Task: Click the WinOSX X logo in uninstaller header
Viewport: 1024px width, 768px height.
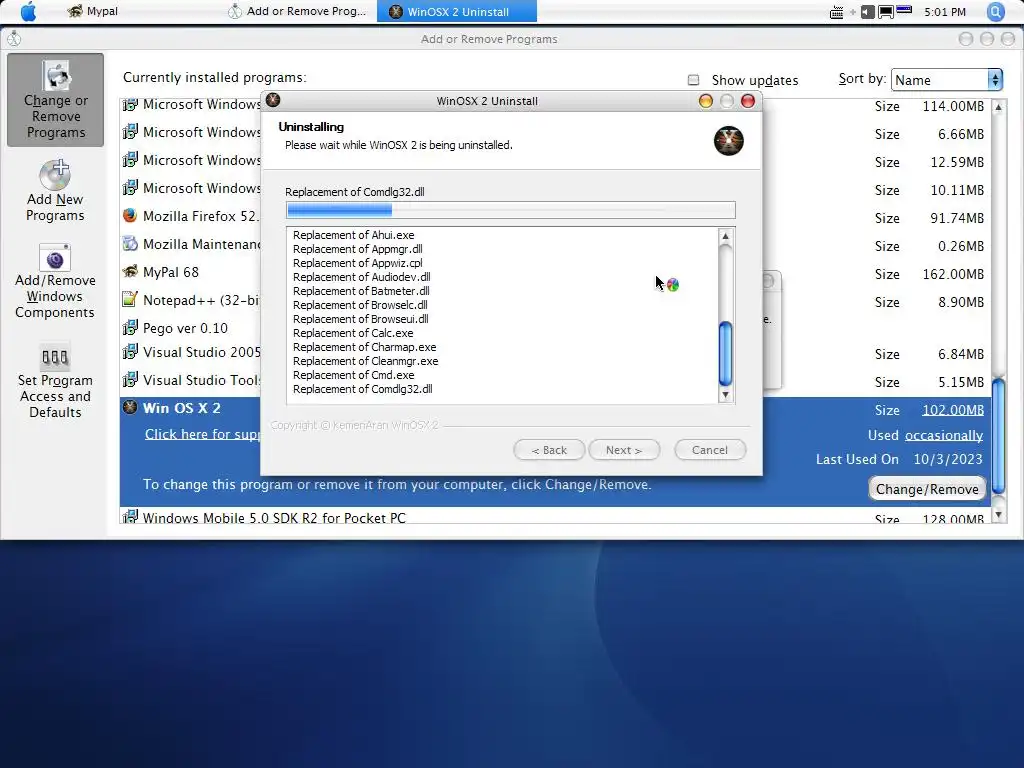Action: pos(728,140)
